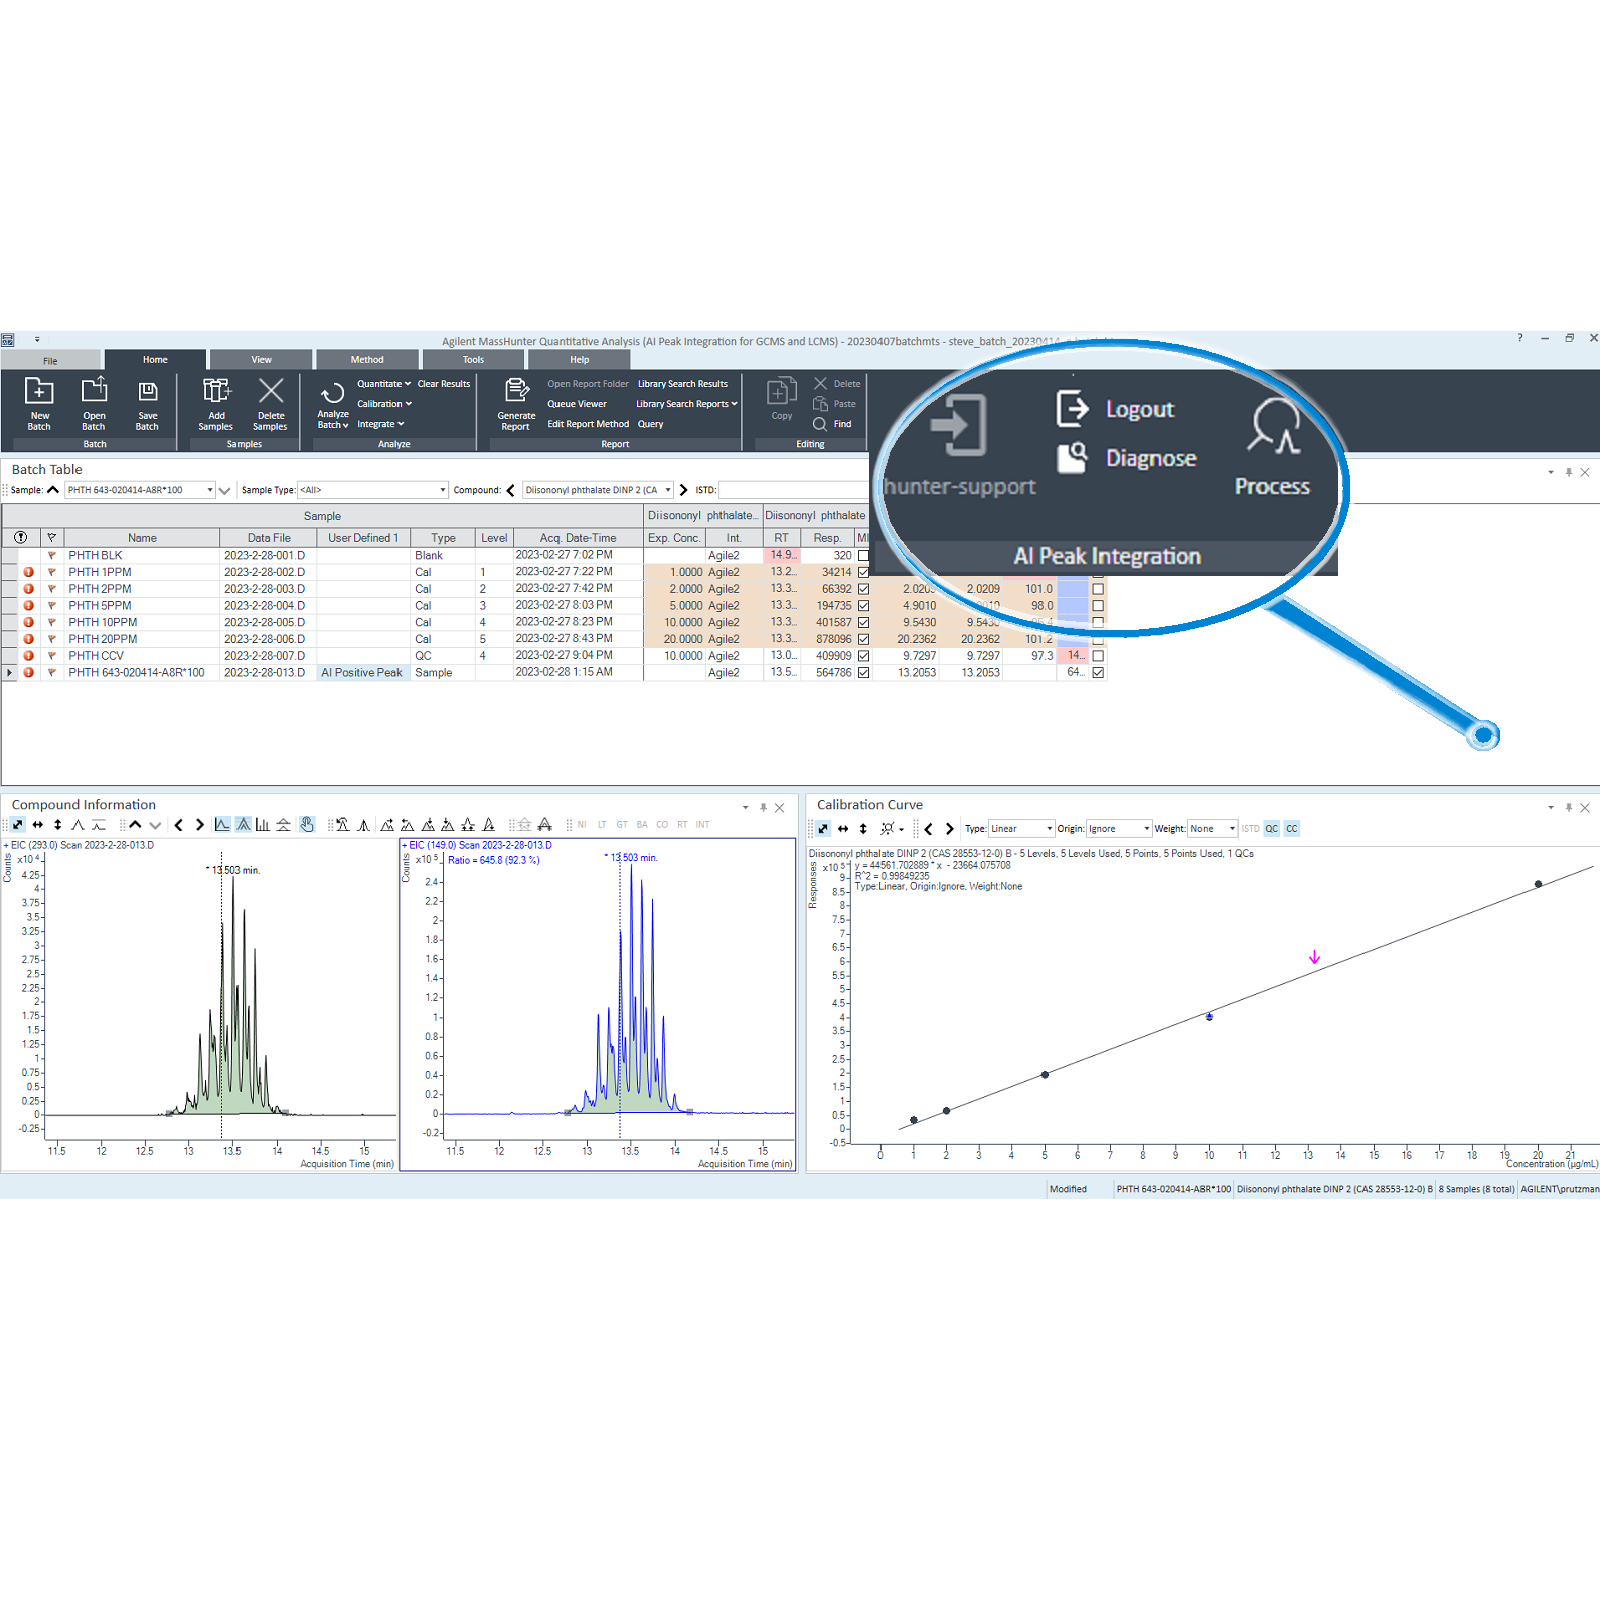The image size is (1600, 1600).
Task: Click Delete Samples in the ribbon
Action: click(x=270, y=403)
